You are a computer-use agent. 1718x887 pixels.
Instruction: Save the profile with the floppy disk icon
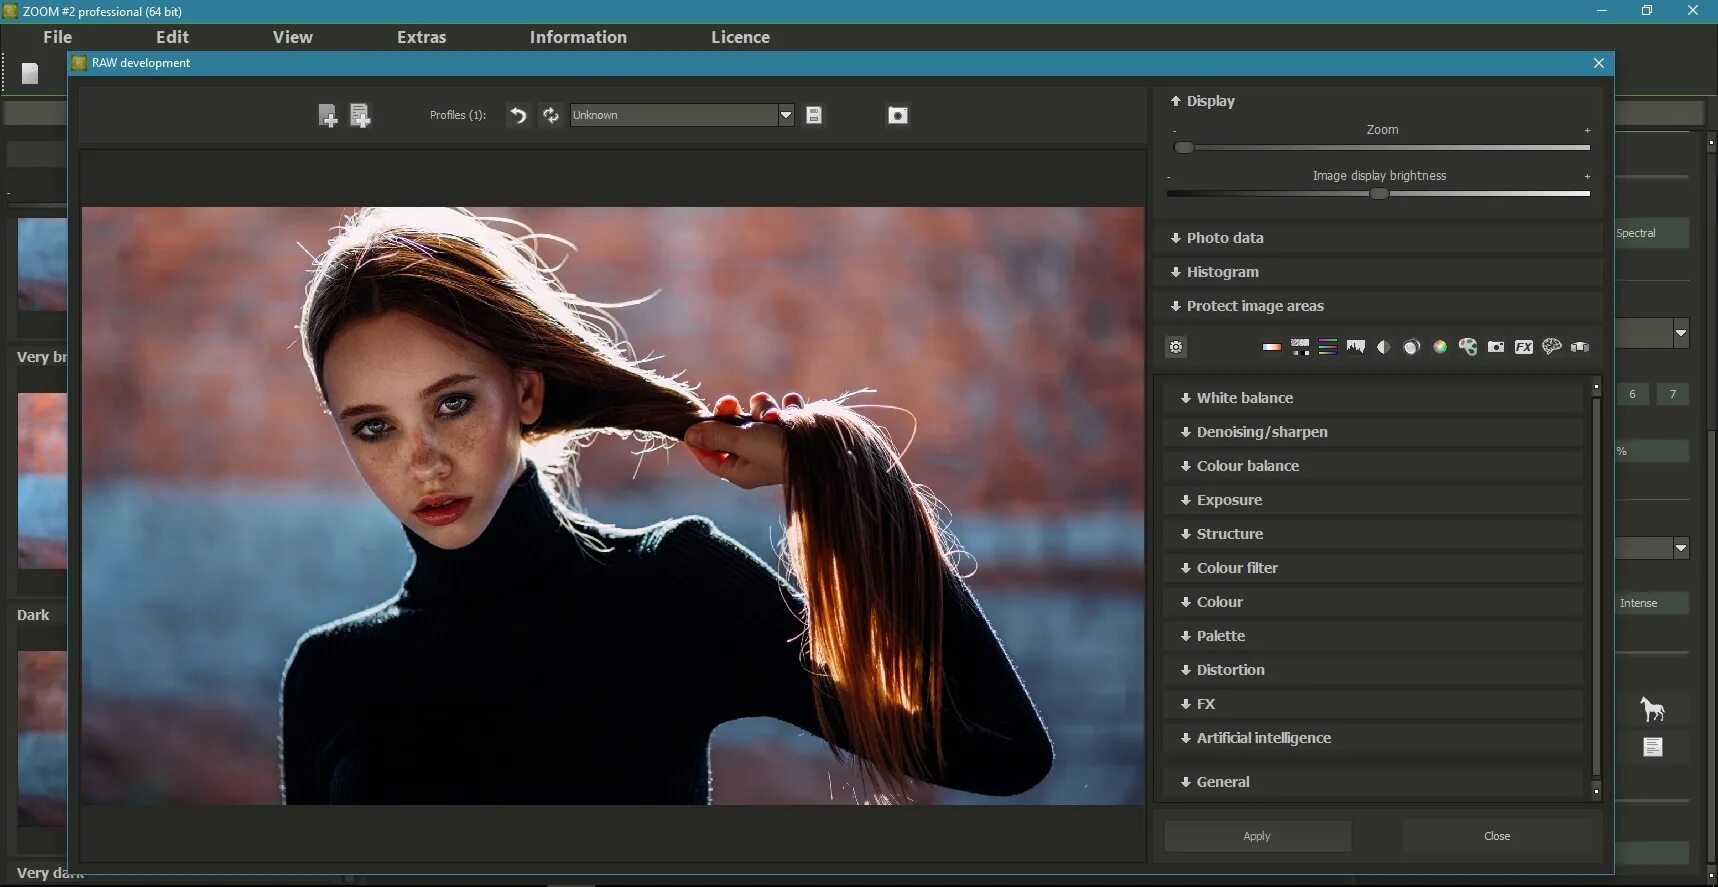click(814, 116)
